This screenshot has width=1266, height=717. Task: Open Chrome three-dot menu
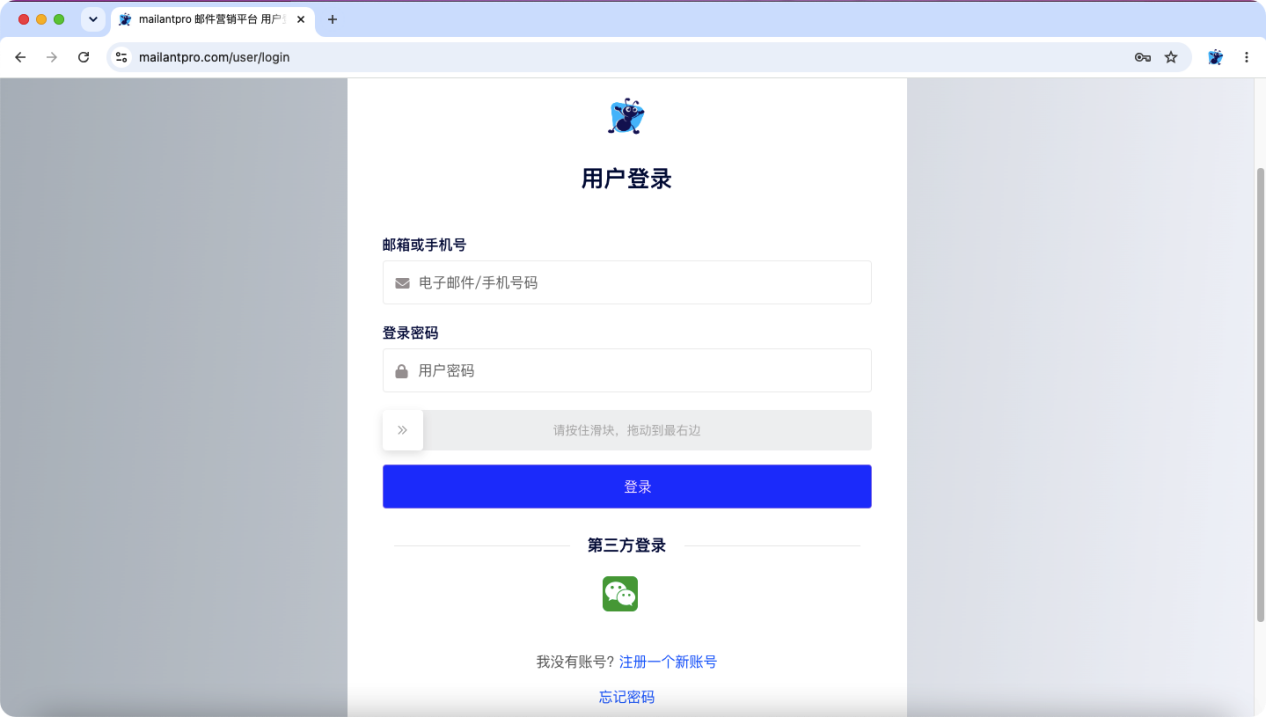(1246, 57)
